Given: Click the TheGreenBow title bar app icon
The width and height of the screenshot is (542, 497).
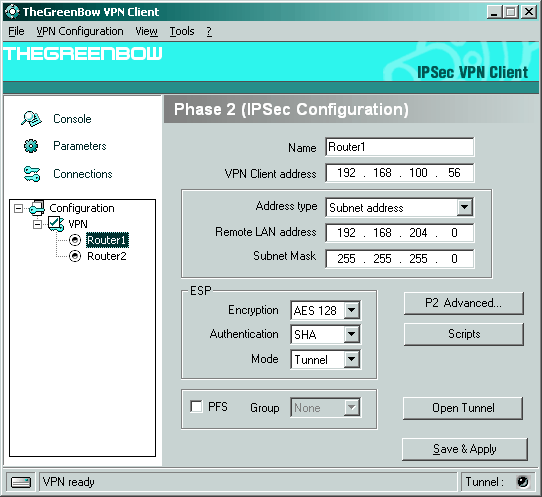Looking at the screenshot, I should point(12,12).
